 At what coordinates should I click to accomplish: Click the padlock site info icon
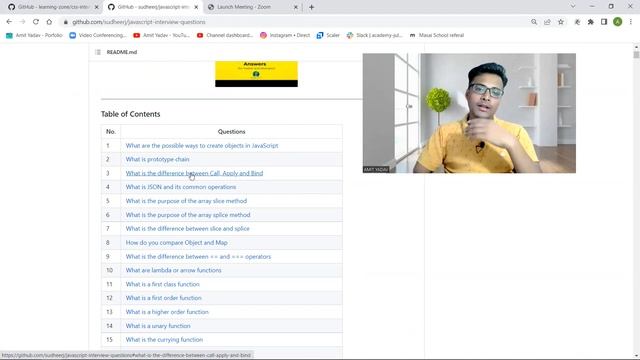[65, 22]
